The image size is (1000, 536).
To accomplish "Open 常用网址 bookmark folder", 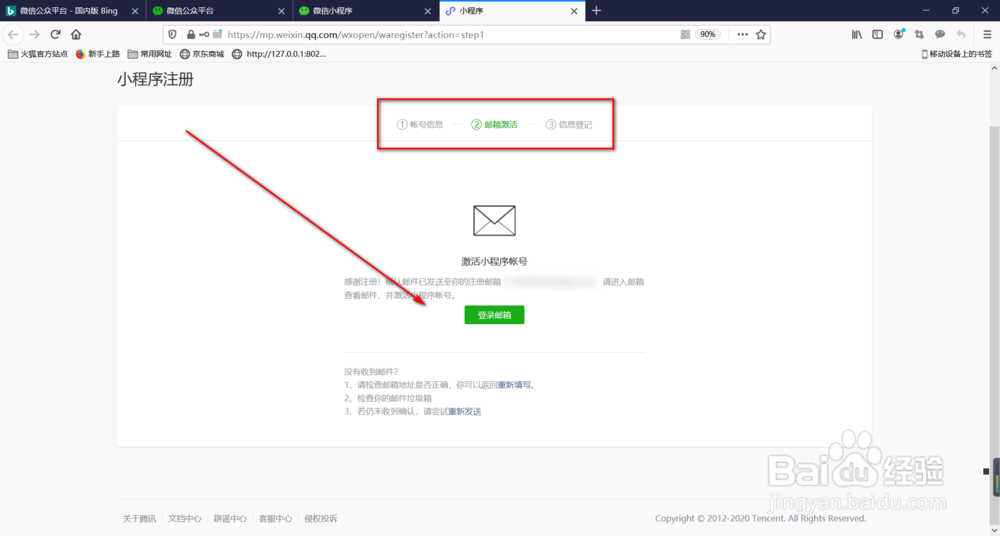I will point(150,54).
